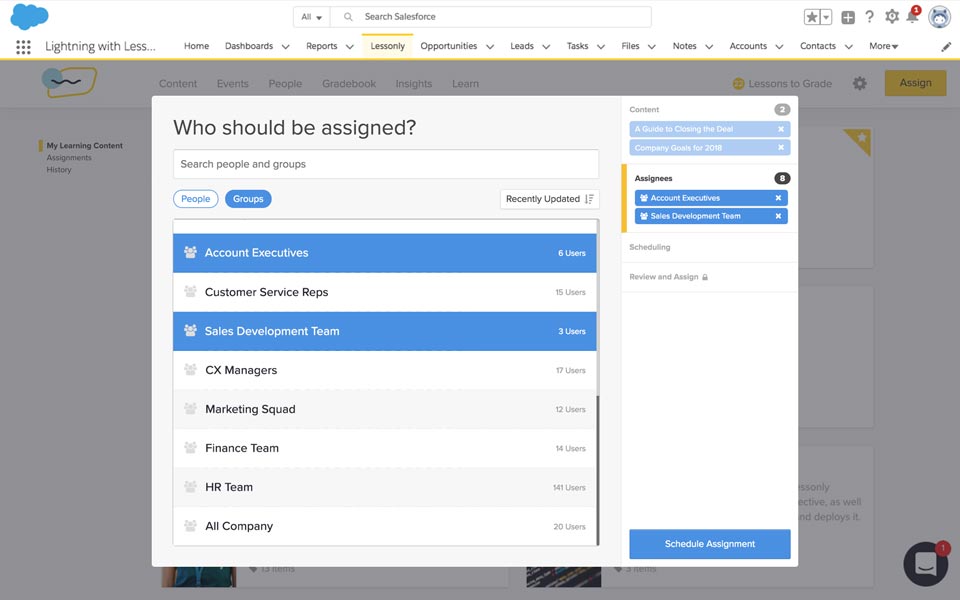This screenshot has width=960, height=600.
Task: Click the Search Salesforce field
Action: pyautogui.click(x=490, y=17)
